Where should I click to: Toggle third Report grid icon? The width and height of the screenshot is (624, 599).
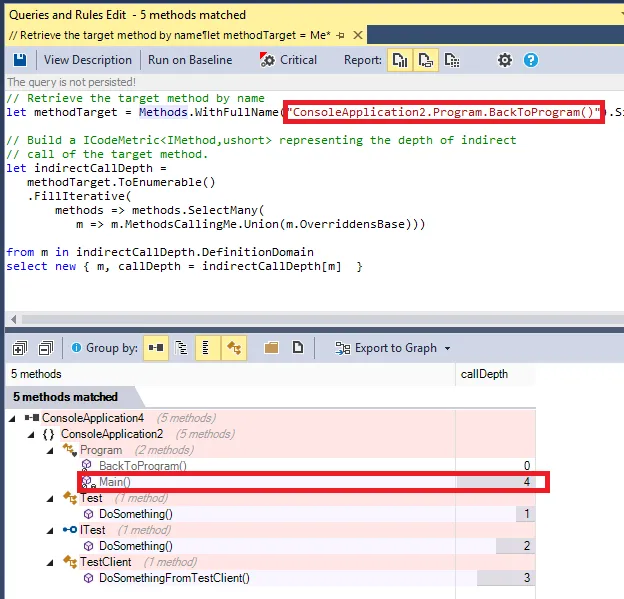click(x=452, y=60)
